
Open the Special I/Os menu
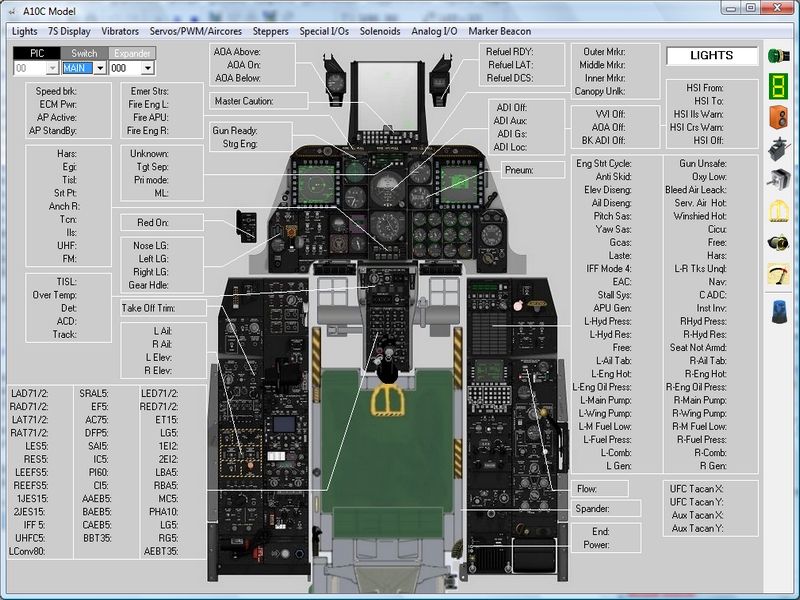point(324,31)
